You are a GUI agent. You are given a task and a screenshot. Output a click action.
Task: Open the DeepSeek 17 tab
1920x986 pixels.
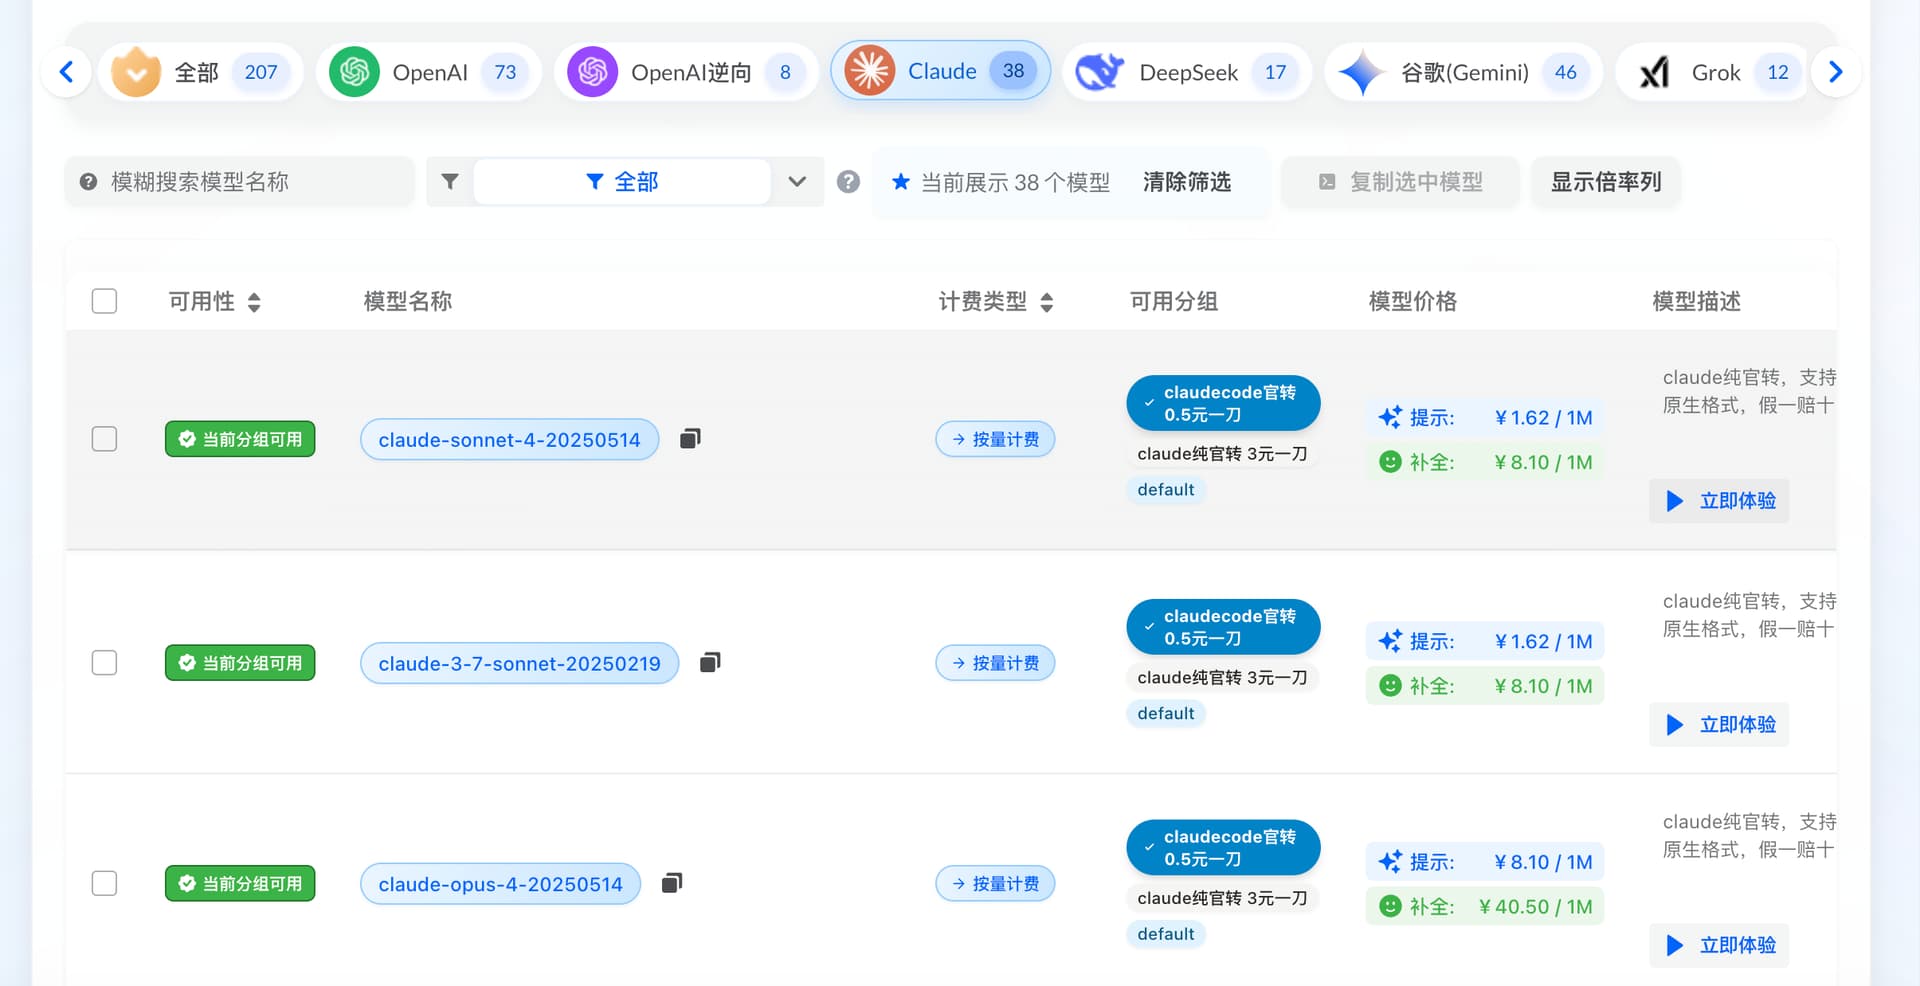coord(1186,72)
